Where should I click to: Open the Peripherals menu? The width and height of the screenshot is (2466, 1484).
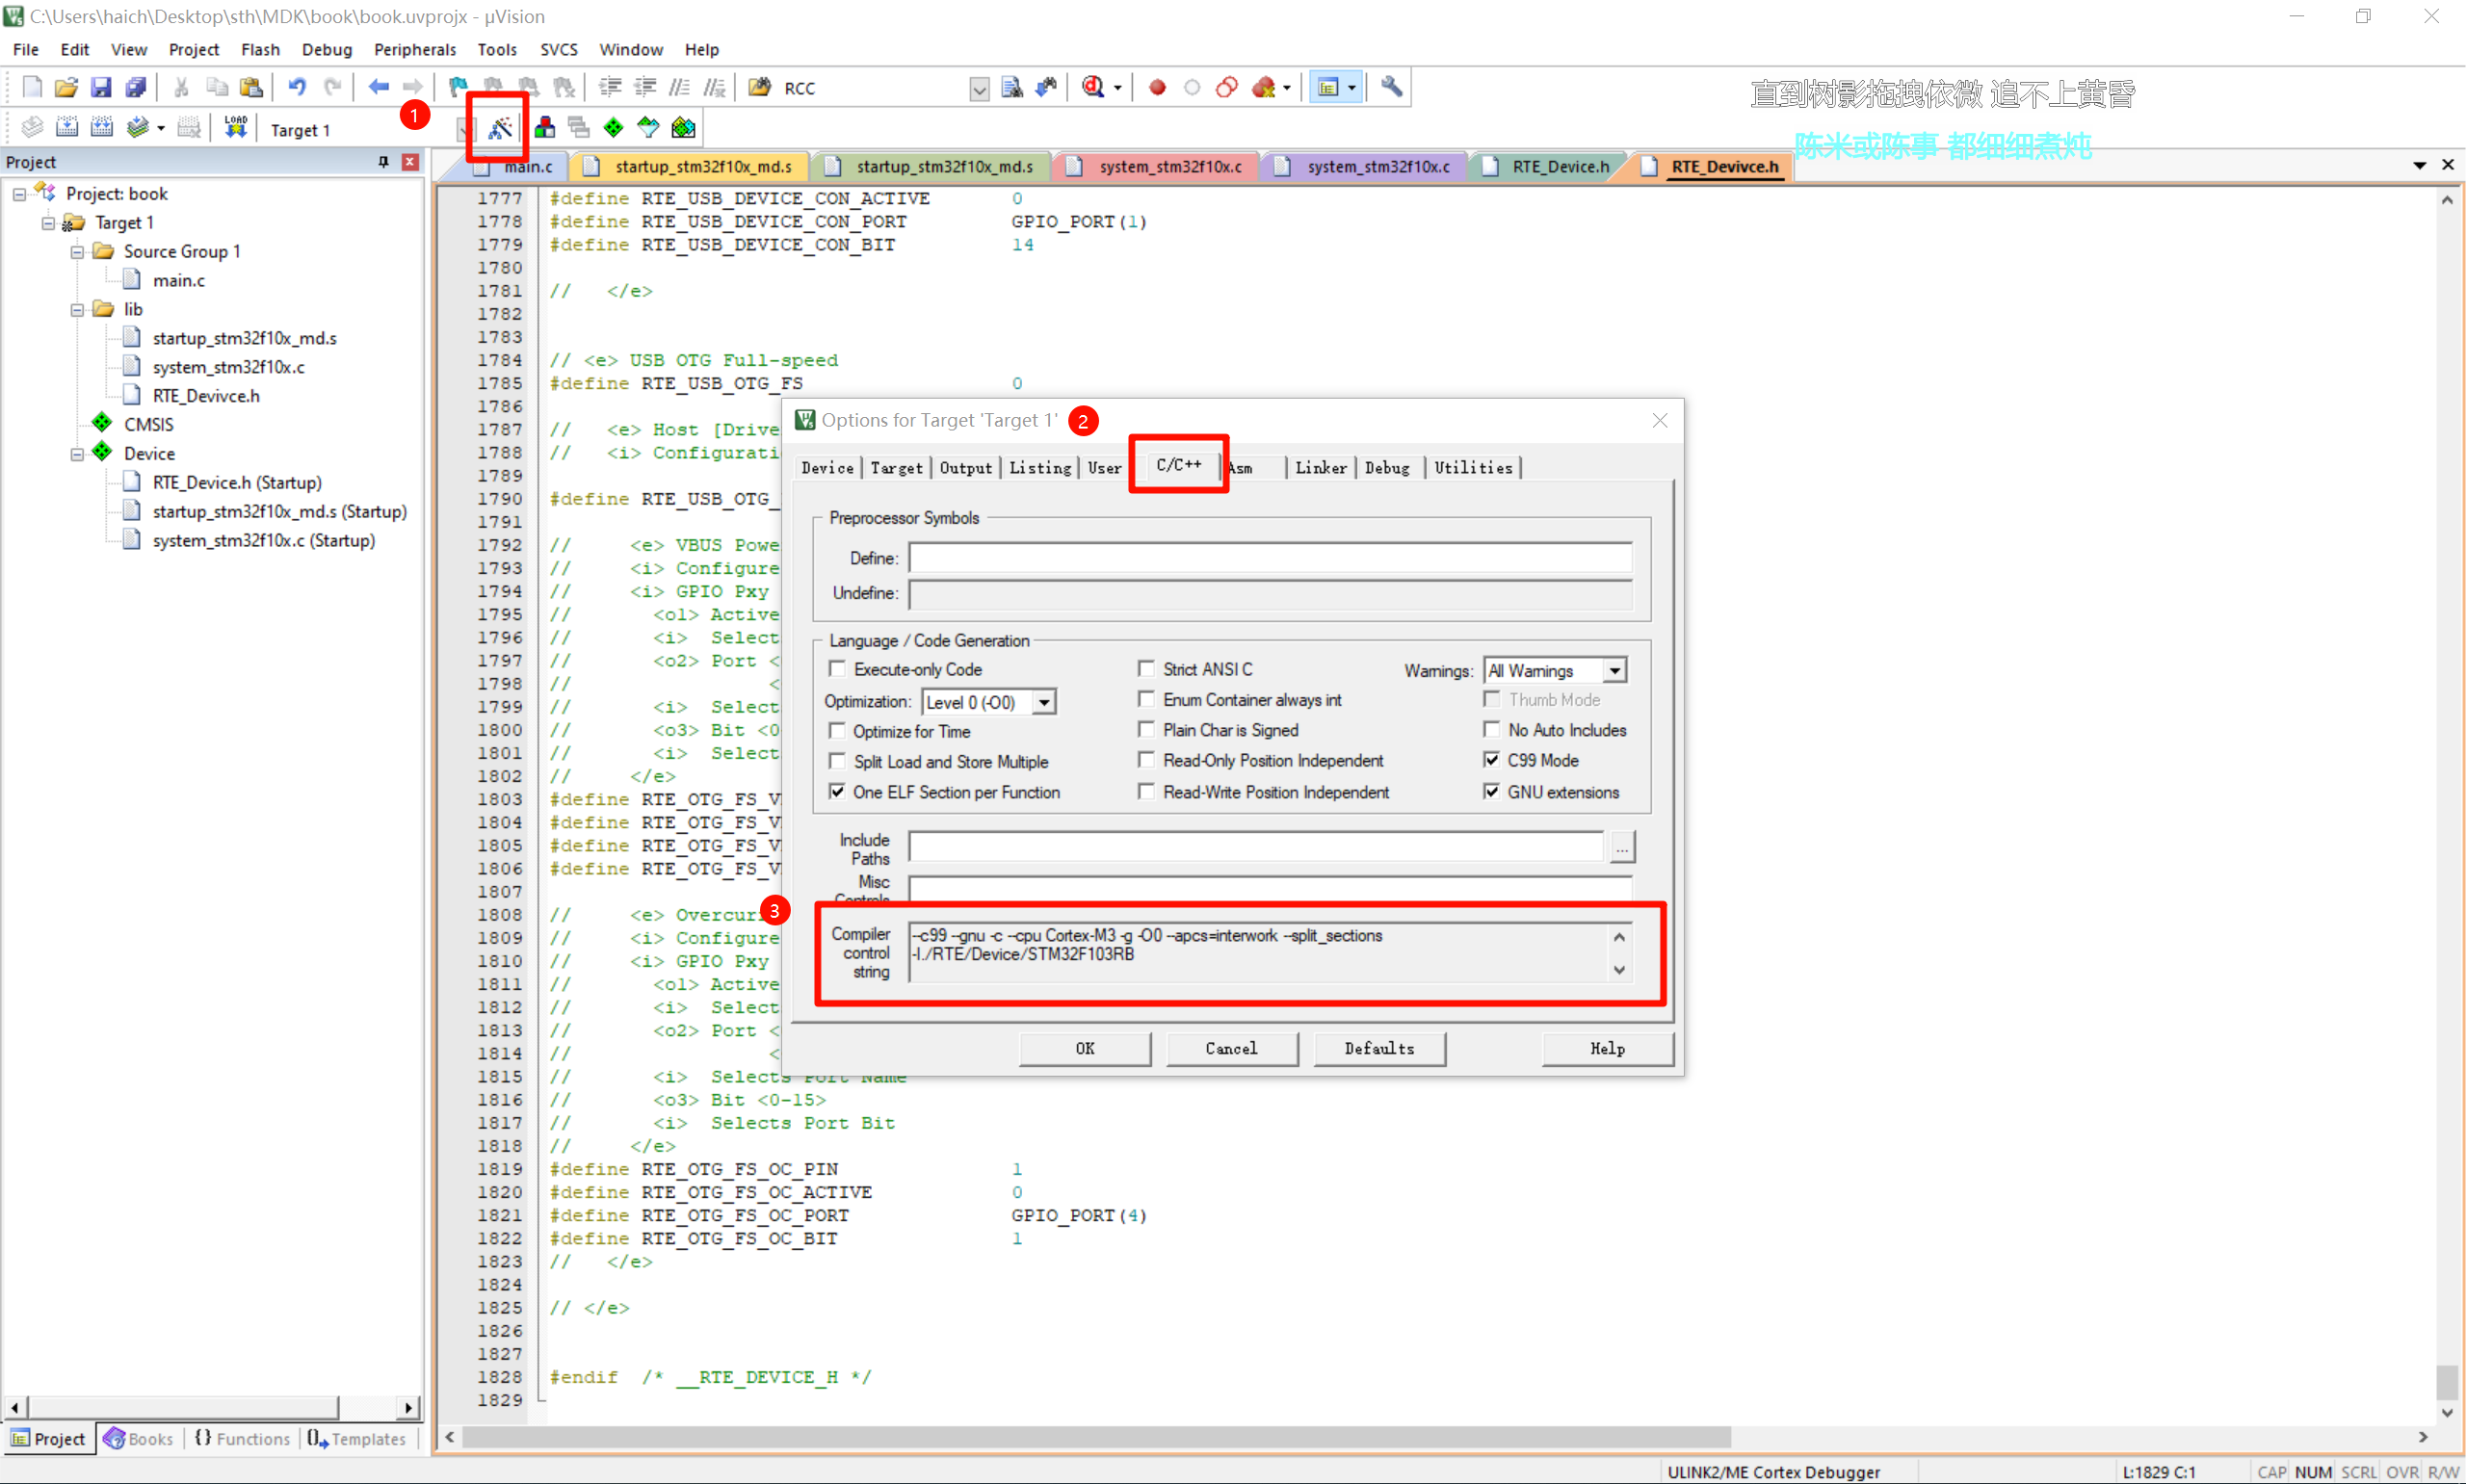click(414, 49)
